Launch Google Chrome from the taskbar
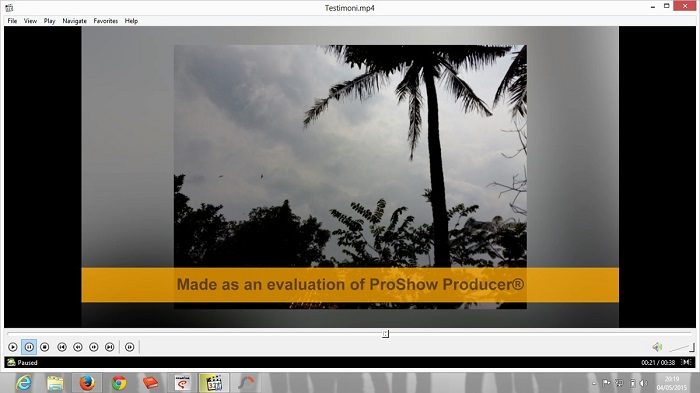 tap(119, 383)
